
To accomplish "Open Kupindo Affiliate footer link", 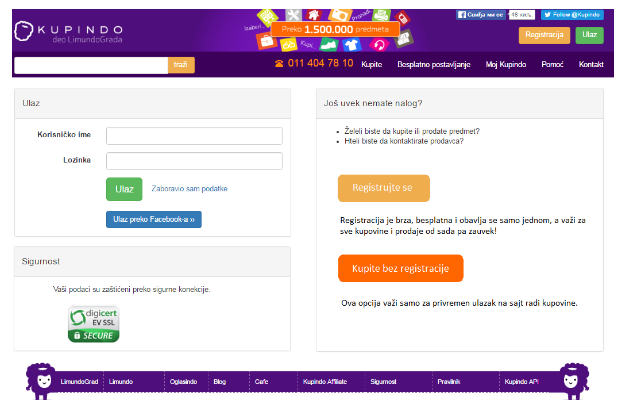I will point(325,381).
